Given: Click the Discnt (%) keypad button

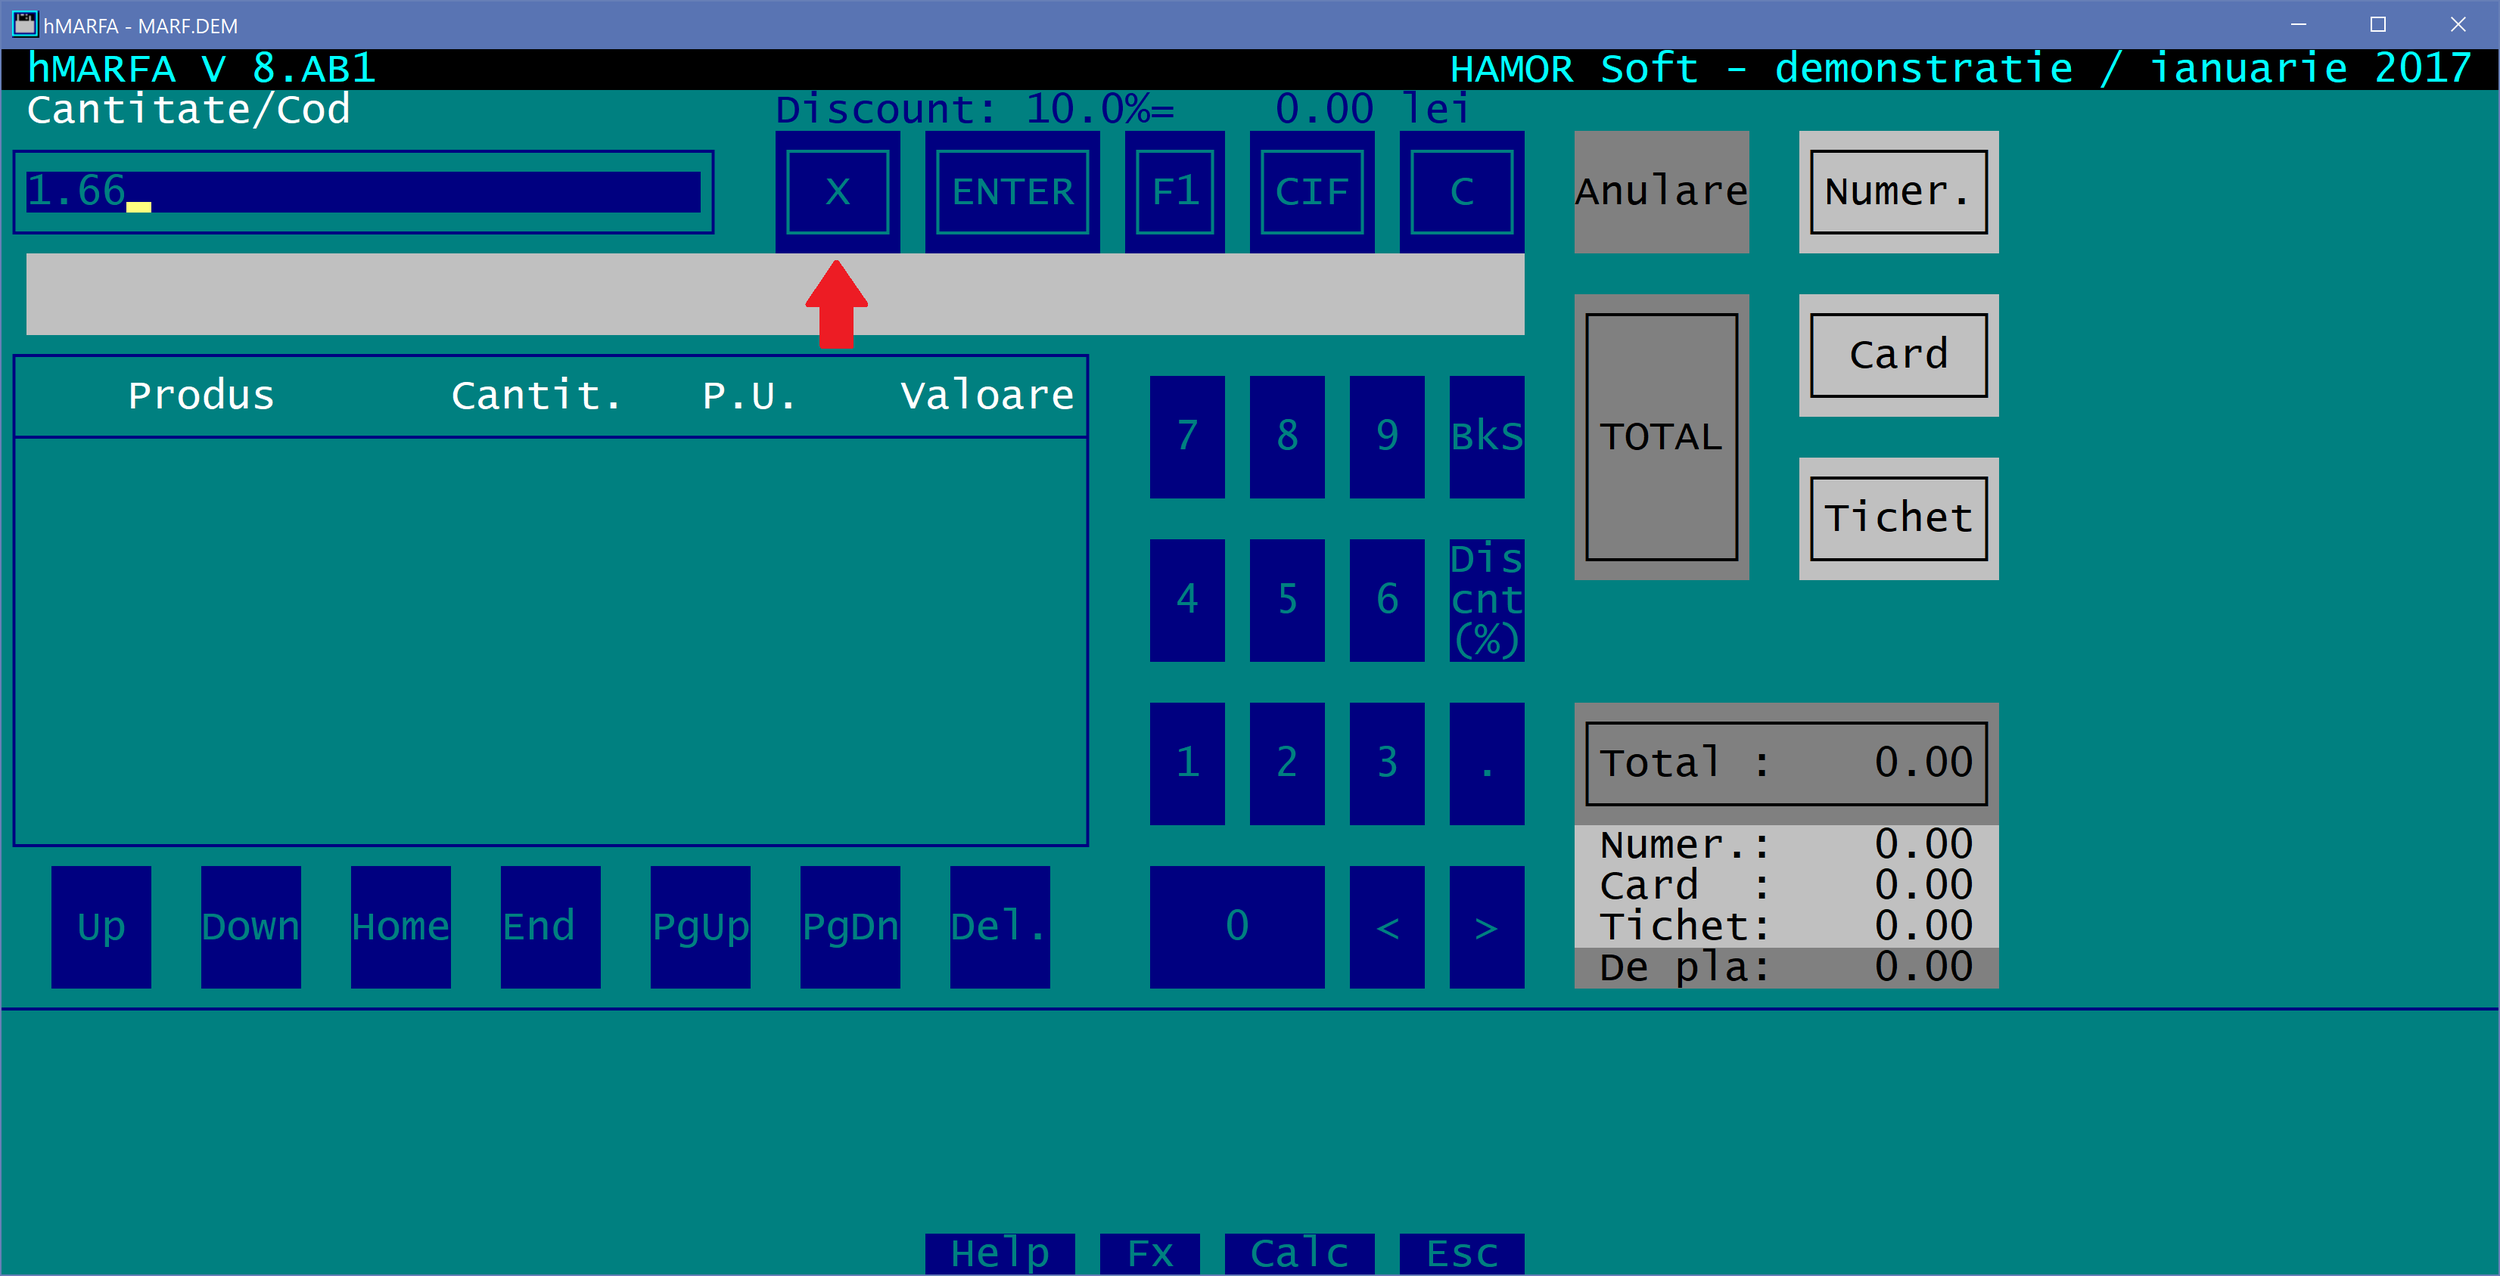Looking at the screenshot, I should click(1486, 600).
